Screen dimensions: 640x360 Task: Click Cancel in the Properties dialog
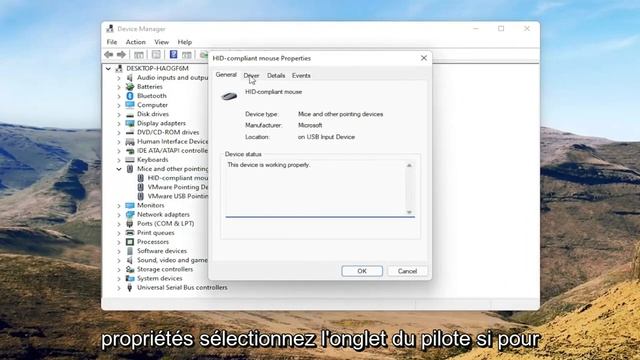pos(407,271)
